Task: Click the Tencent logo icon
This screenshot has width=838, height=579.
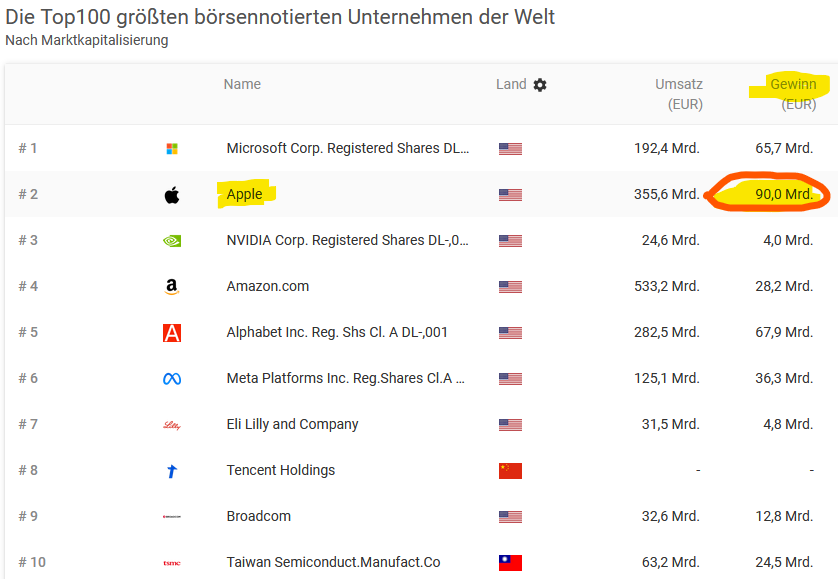Action: pos(172,470)
